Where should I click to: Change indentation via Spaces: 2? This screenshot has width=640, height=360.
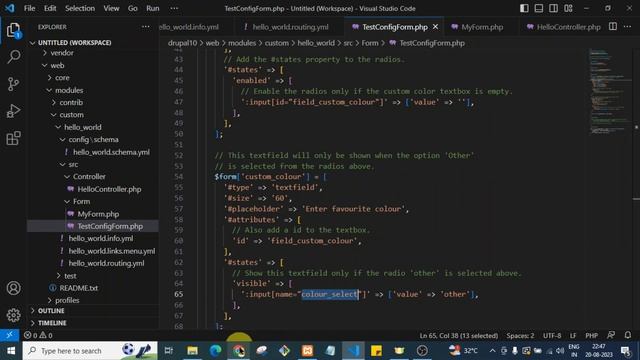coord(520,335)
